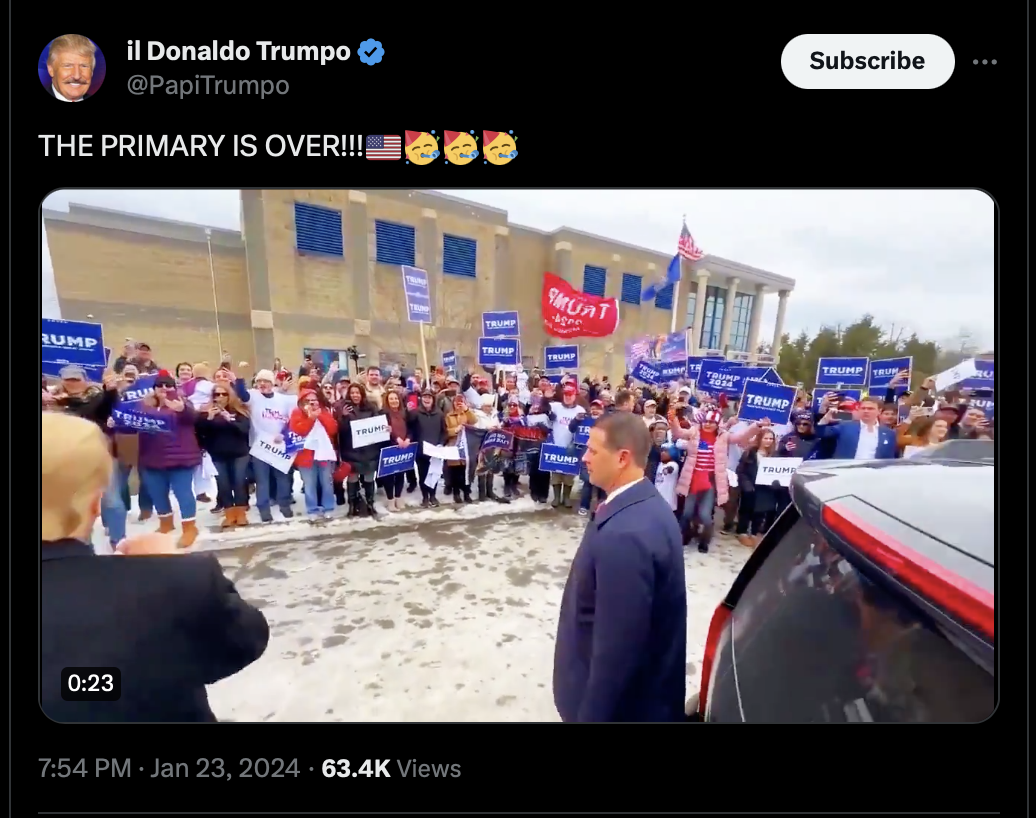The image size is (1036, 818).
Task: Select the tweet text THE PRIMARY IS OVER
Action: pyautogui.click(x=201, y=146)
